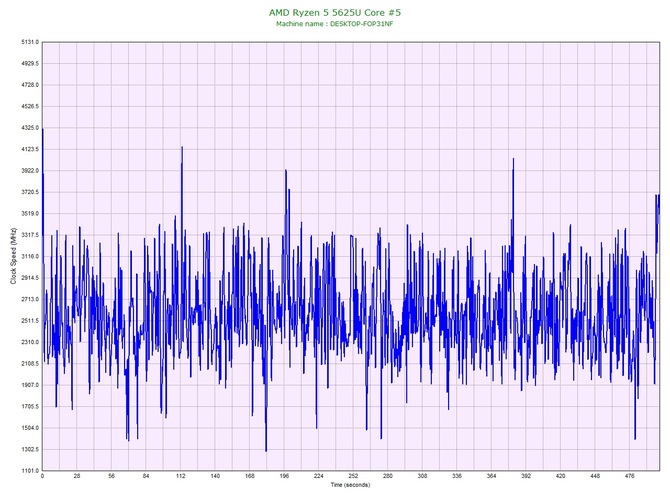Click the 1302.5 y-axis value
This screenshot has width=670, height=502.
coord(30,449)
